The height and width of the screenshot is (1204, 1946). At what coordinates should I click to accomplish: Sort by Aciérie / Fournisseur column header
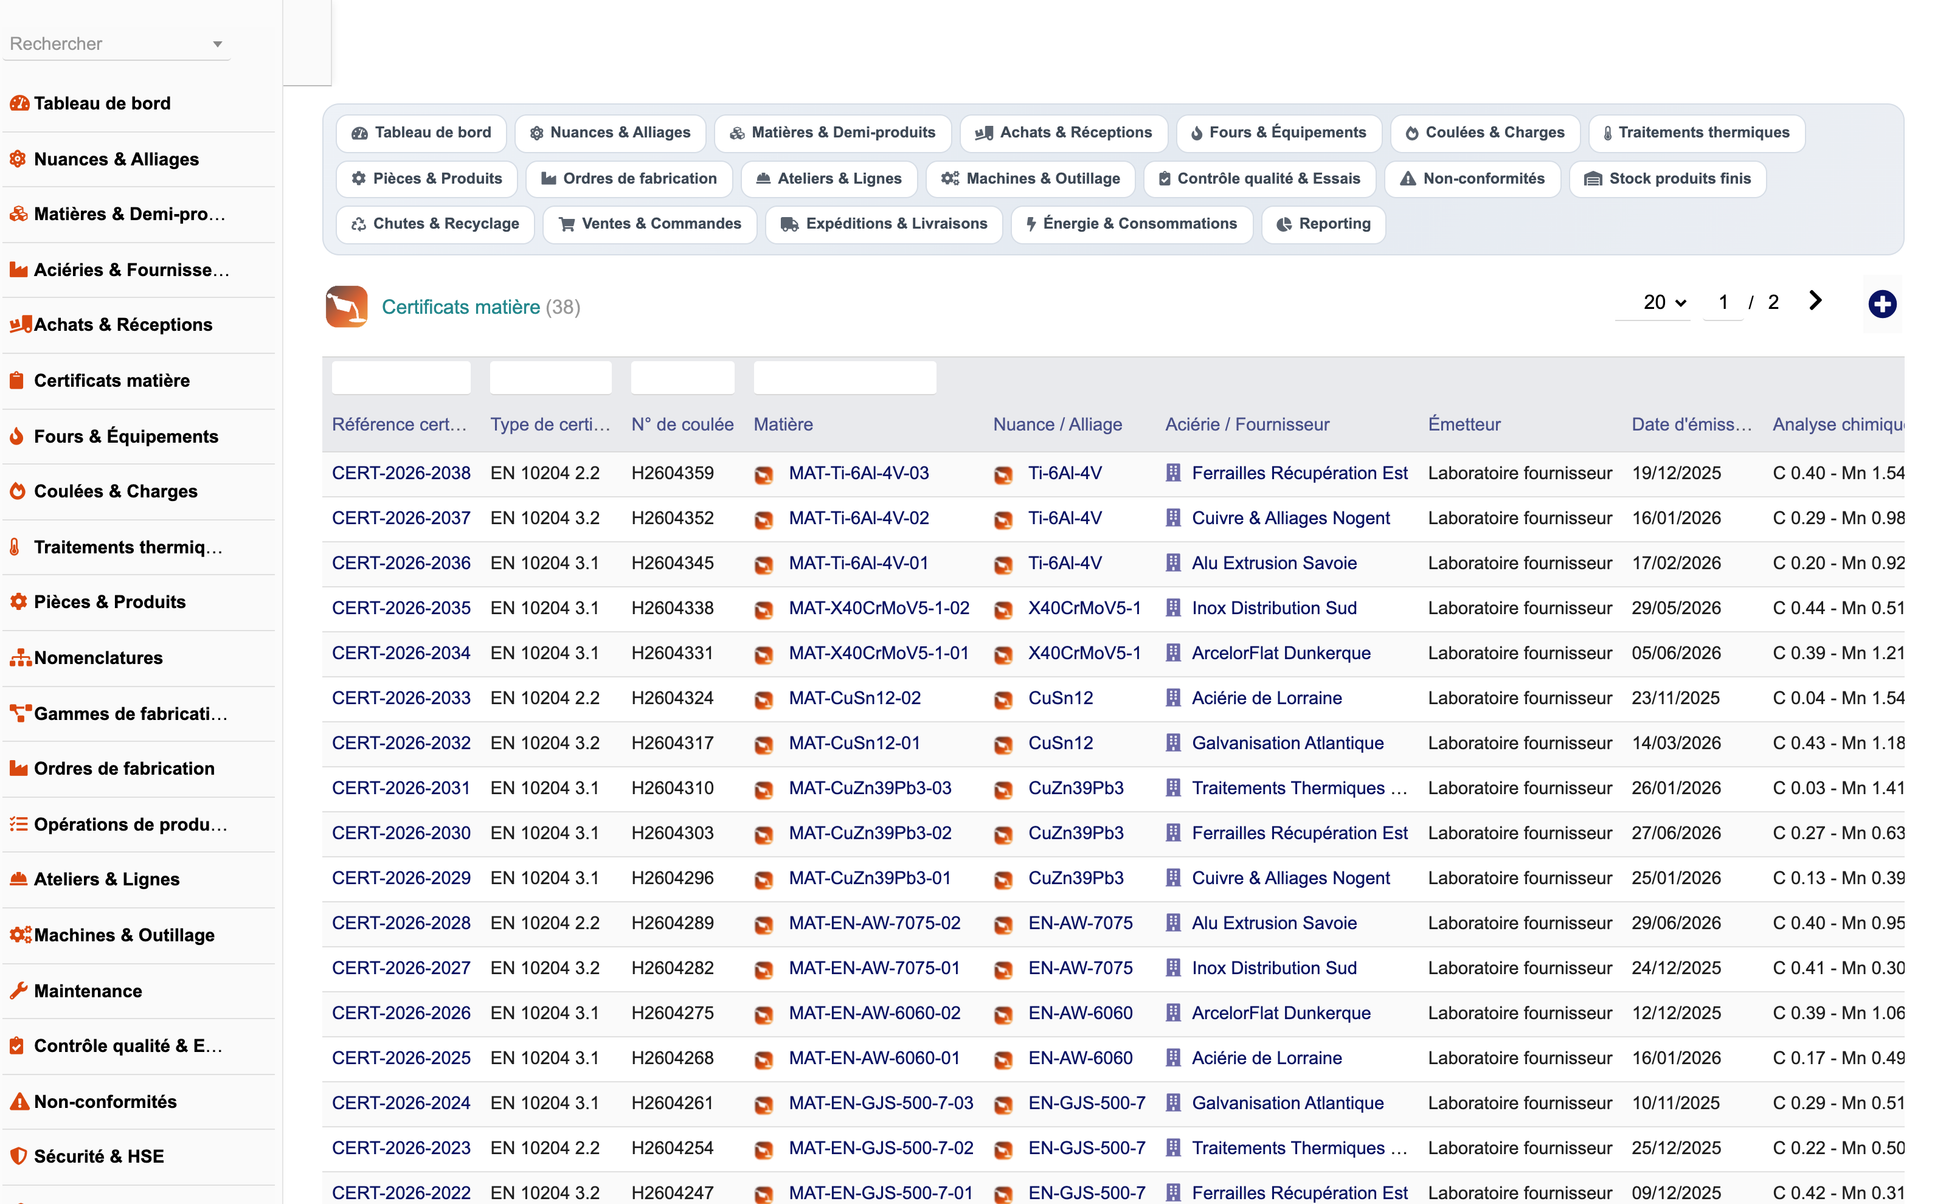1247,424
